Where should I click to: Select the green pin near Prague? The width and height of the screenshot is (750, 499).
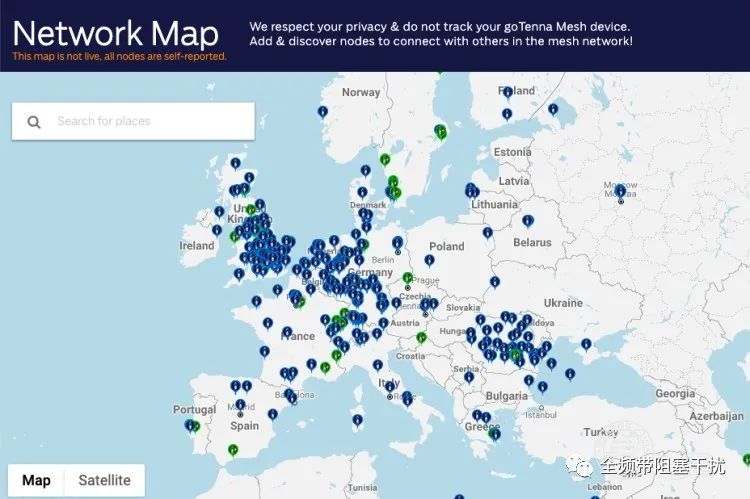pyautogui.click(x=408, y=278)
